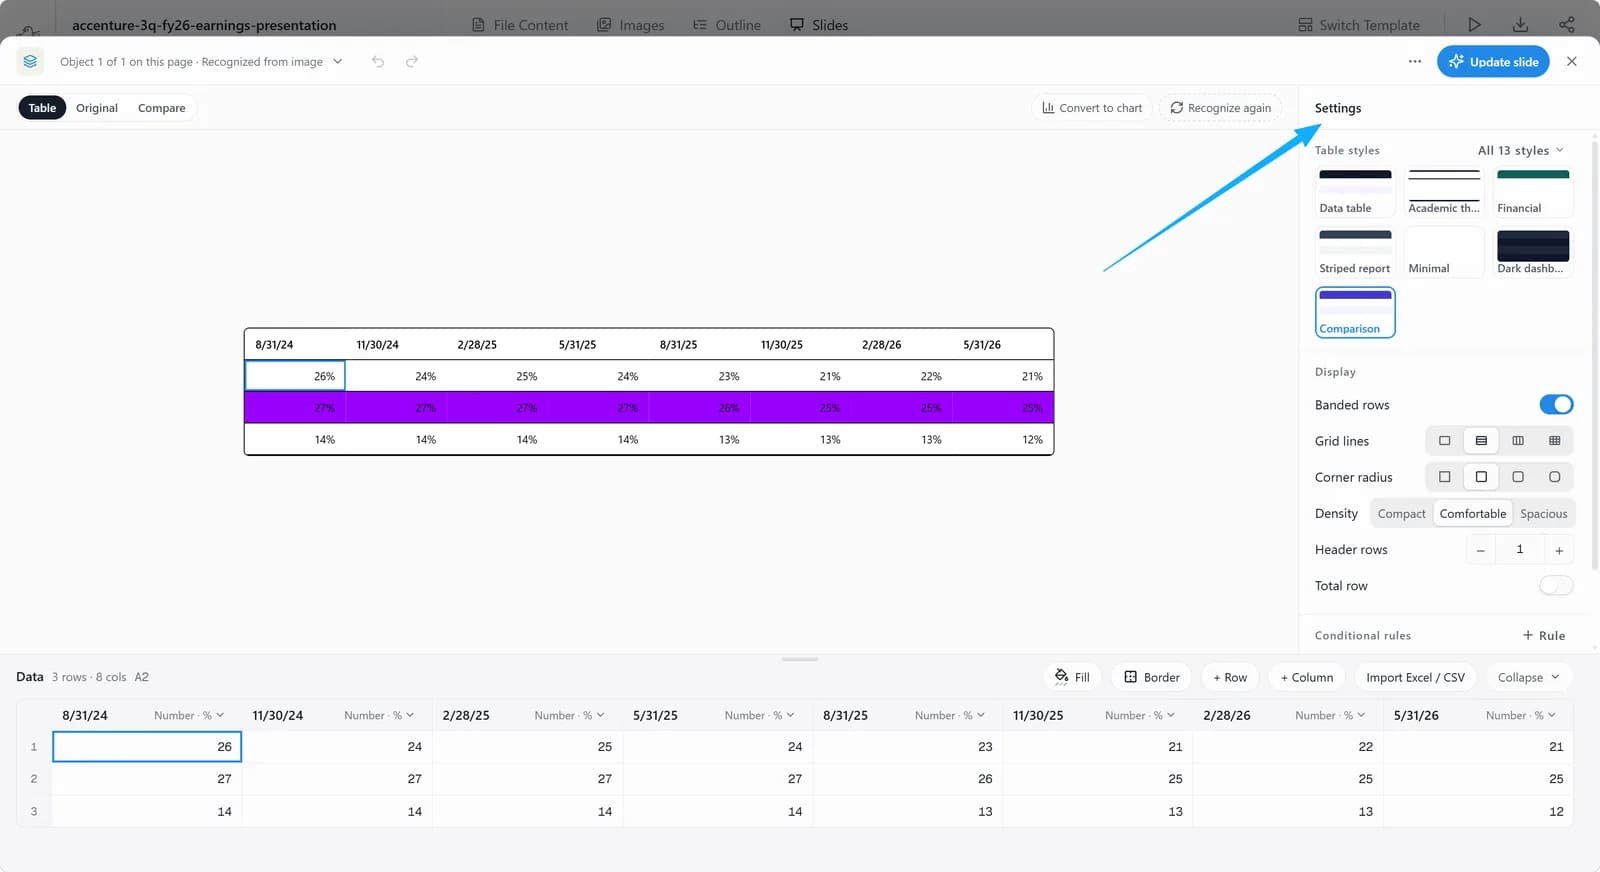Switch to the Original view tab

97,108
